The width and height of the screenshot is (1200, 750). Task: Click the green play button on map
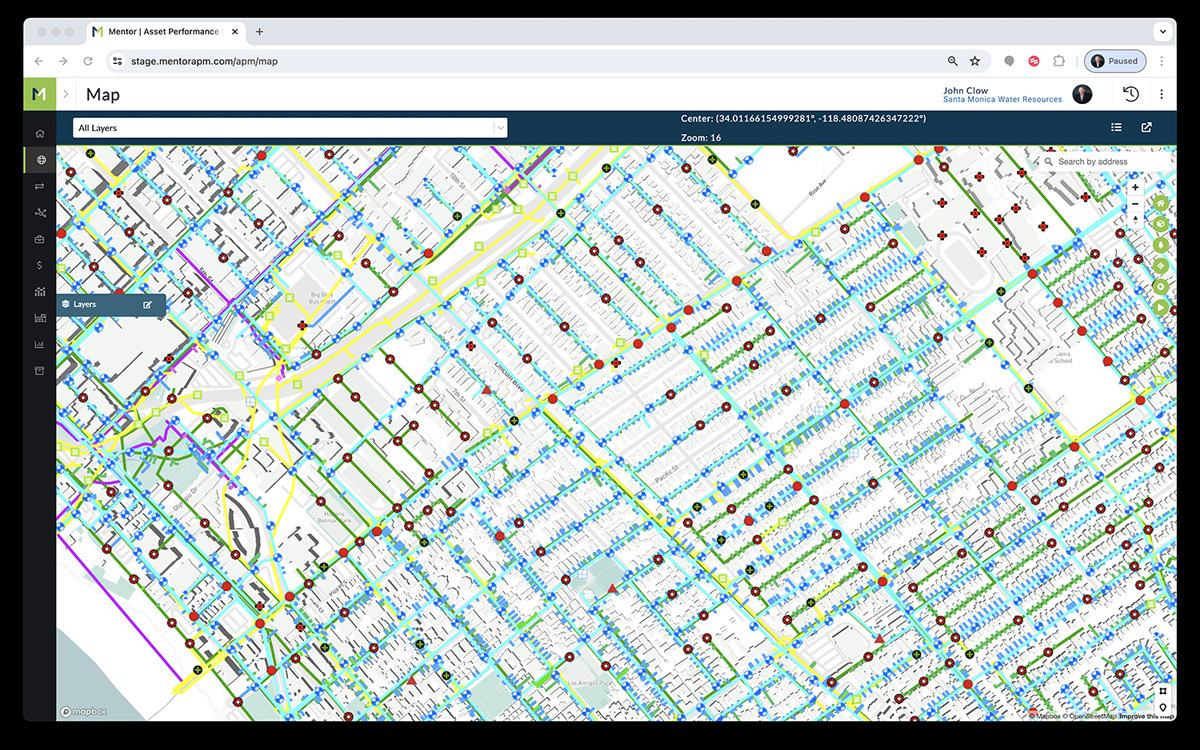click(x=1161, y=307)
